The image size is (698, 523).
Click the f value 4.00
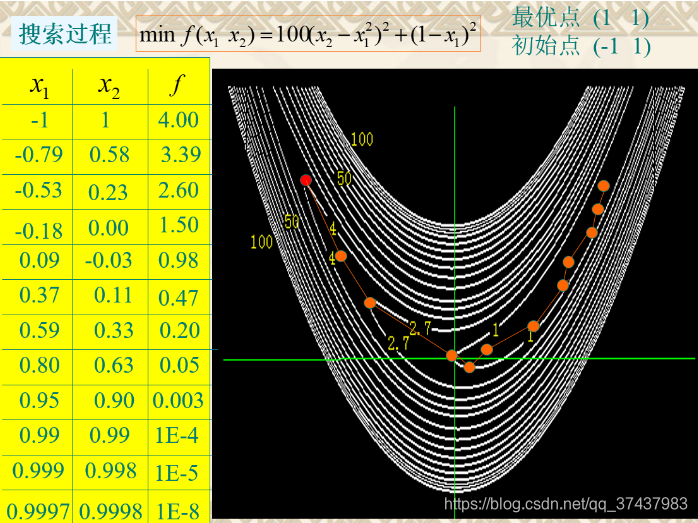coord(178,120)
